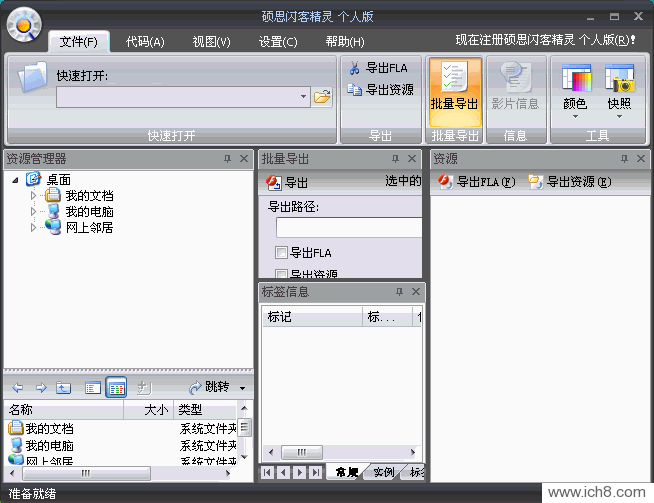Image resolution: width=654 pixels, height=503 pixels.
Task: Go to next tab with the arrow
Action: (300, 472)
